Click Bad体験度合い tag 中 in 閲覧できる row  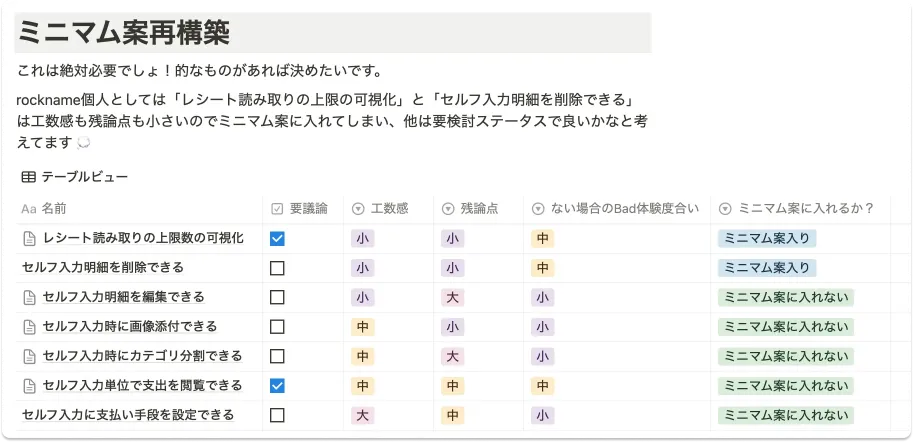543,386
